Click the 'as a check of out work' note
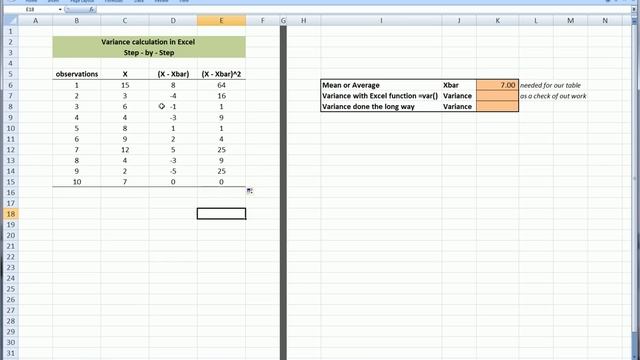Viewport: 640px width, 360px height. 553,96
